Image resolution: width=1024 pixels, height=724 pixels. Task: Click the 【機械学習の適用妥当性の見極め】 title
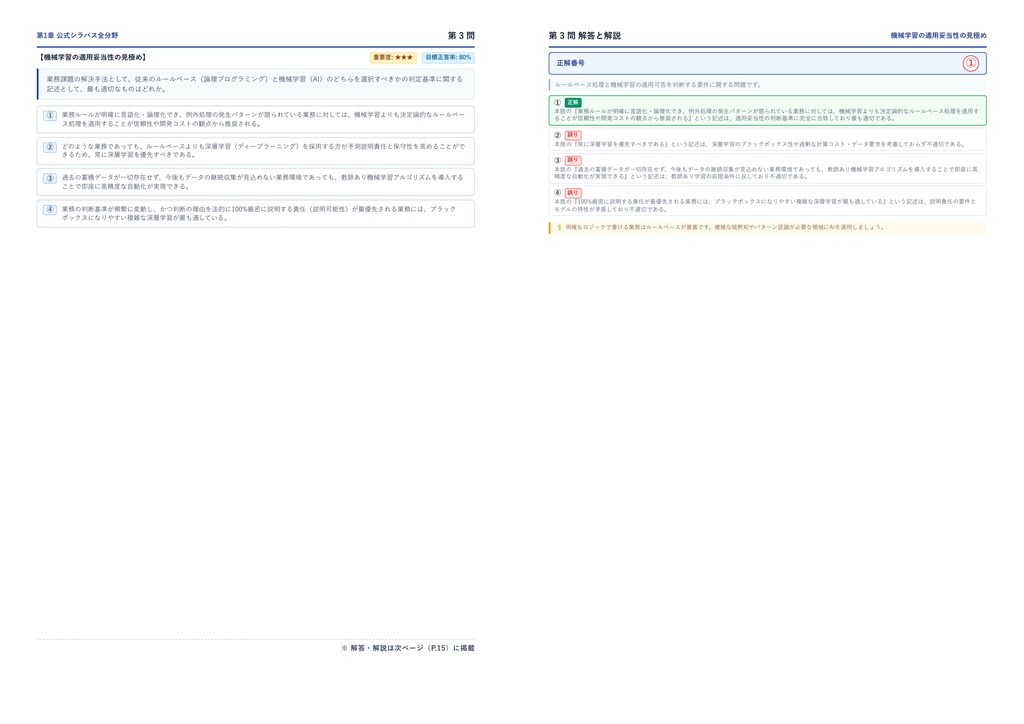tap(92, 57)
